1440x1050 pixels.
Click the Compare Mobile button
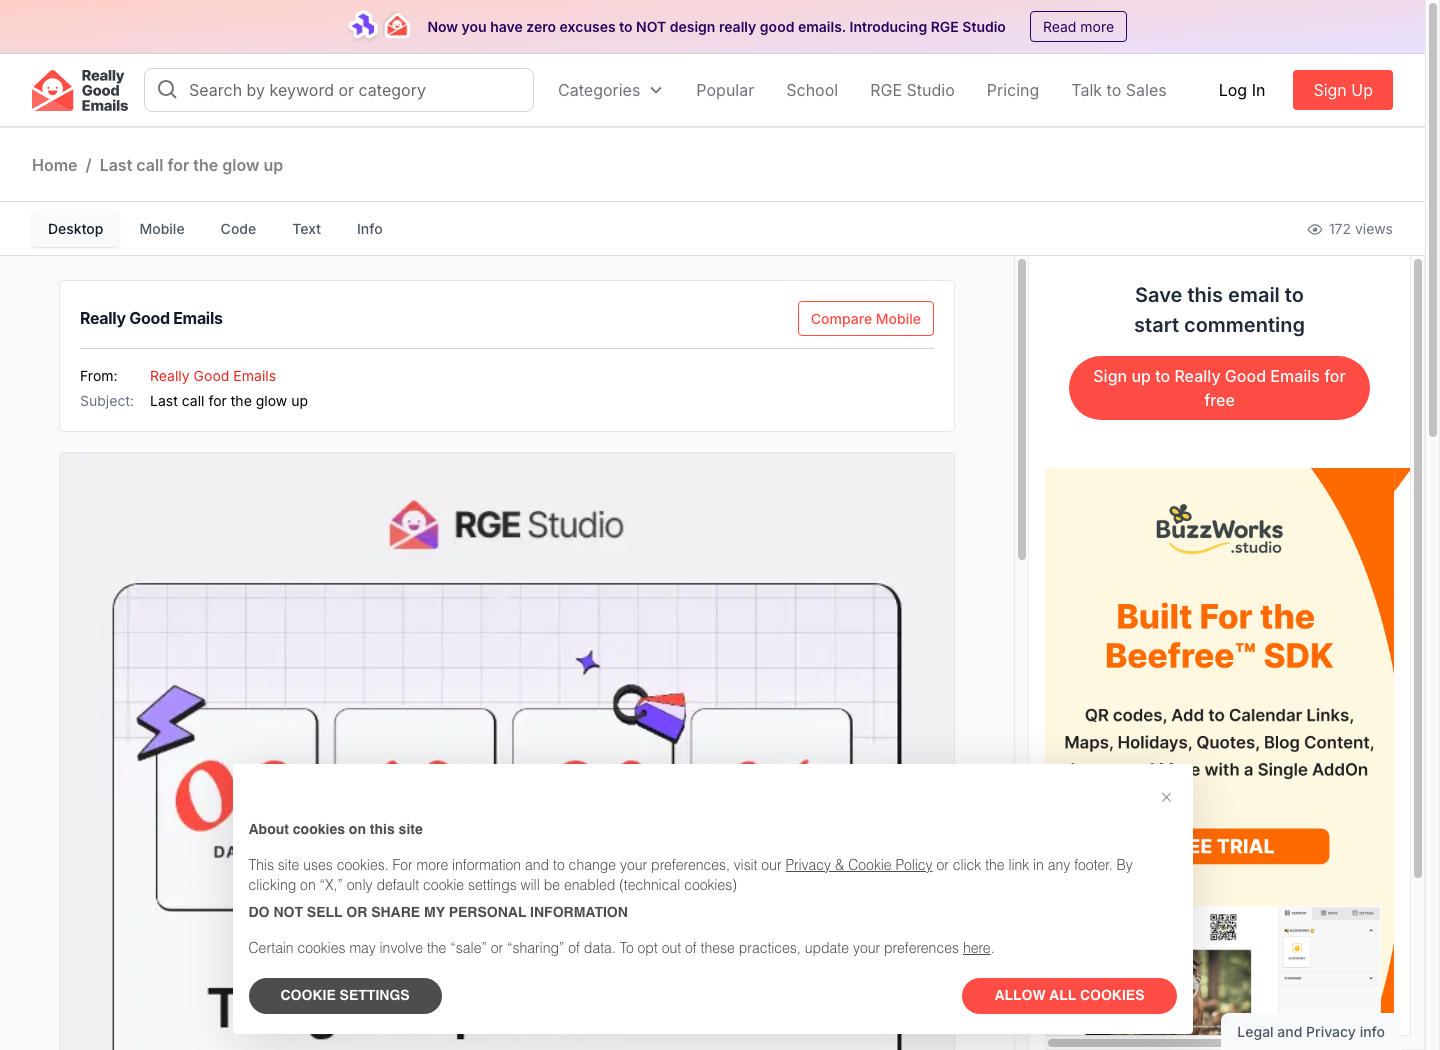click(x=866, y=319)
